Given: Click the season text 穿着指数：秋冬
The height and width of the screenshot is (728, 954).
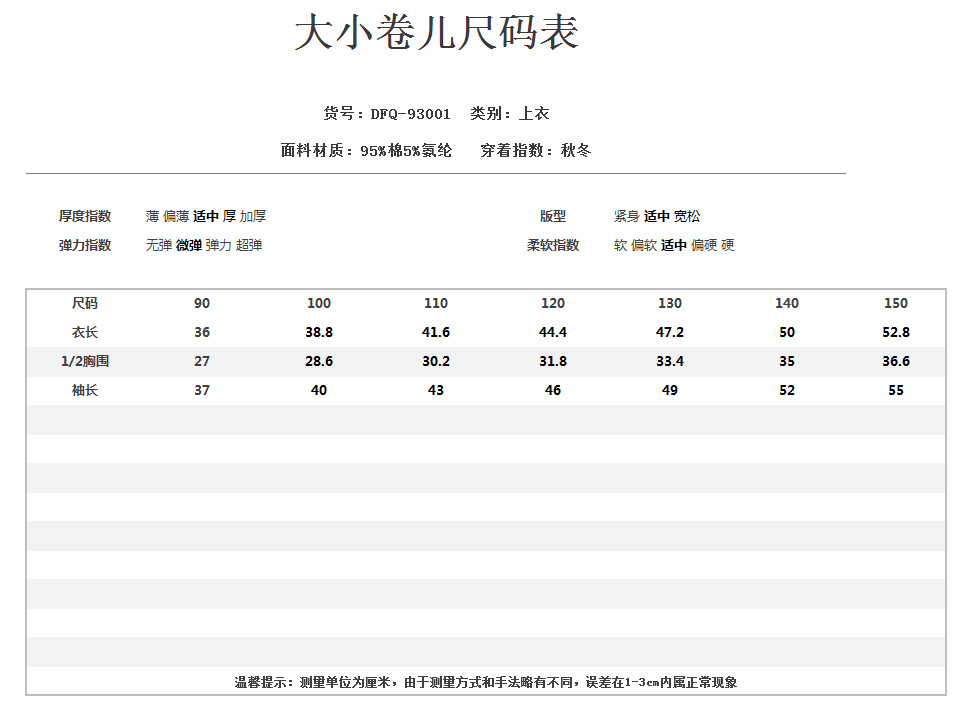Looking at the screenshot, I should click(x=536, y=150).
